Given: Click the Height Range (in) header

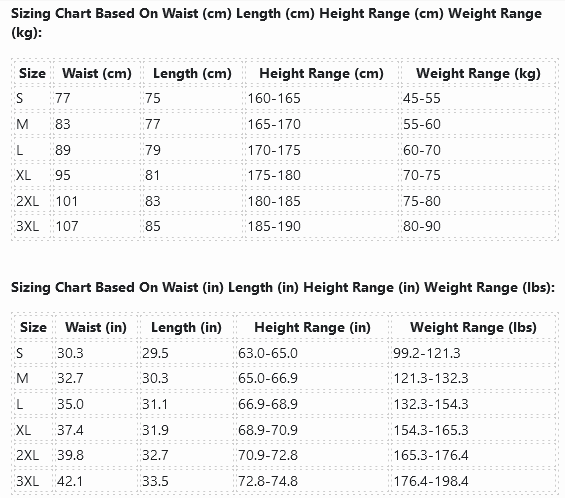Looking at the screenshot, I should (312, 327).
